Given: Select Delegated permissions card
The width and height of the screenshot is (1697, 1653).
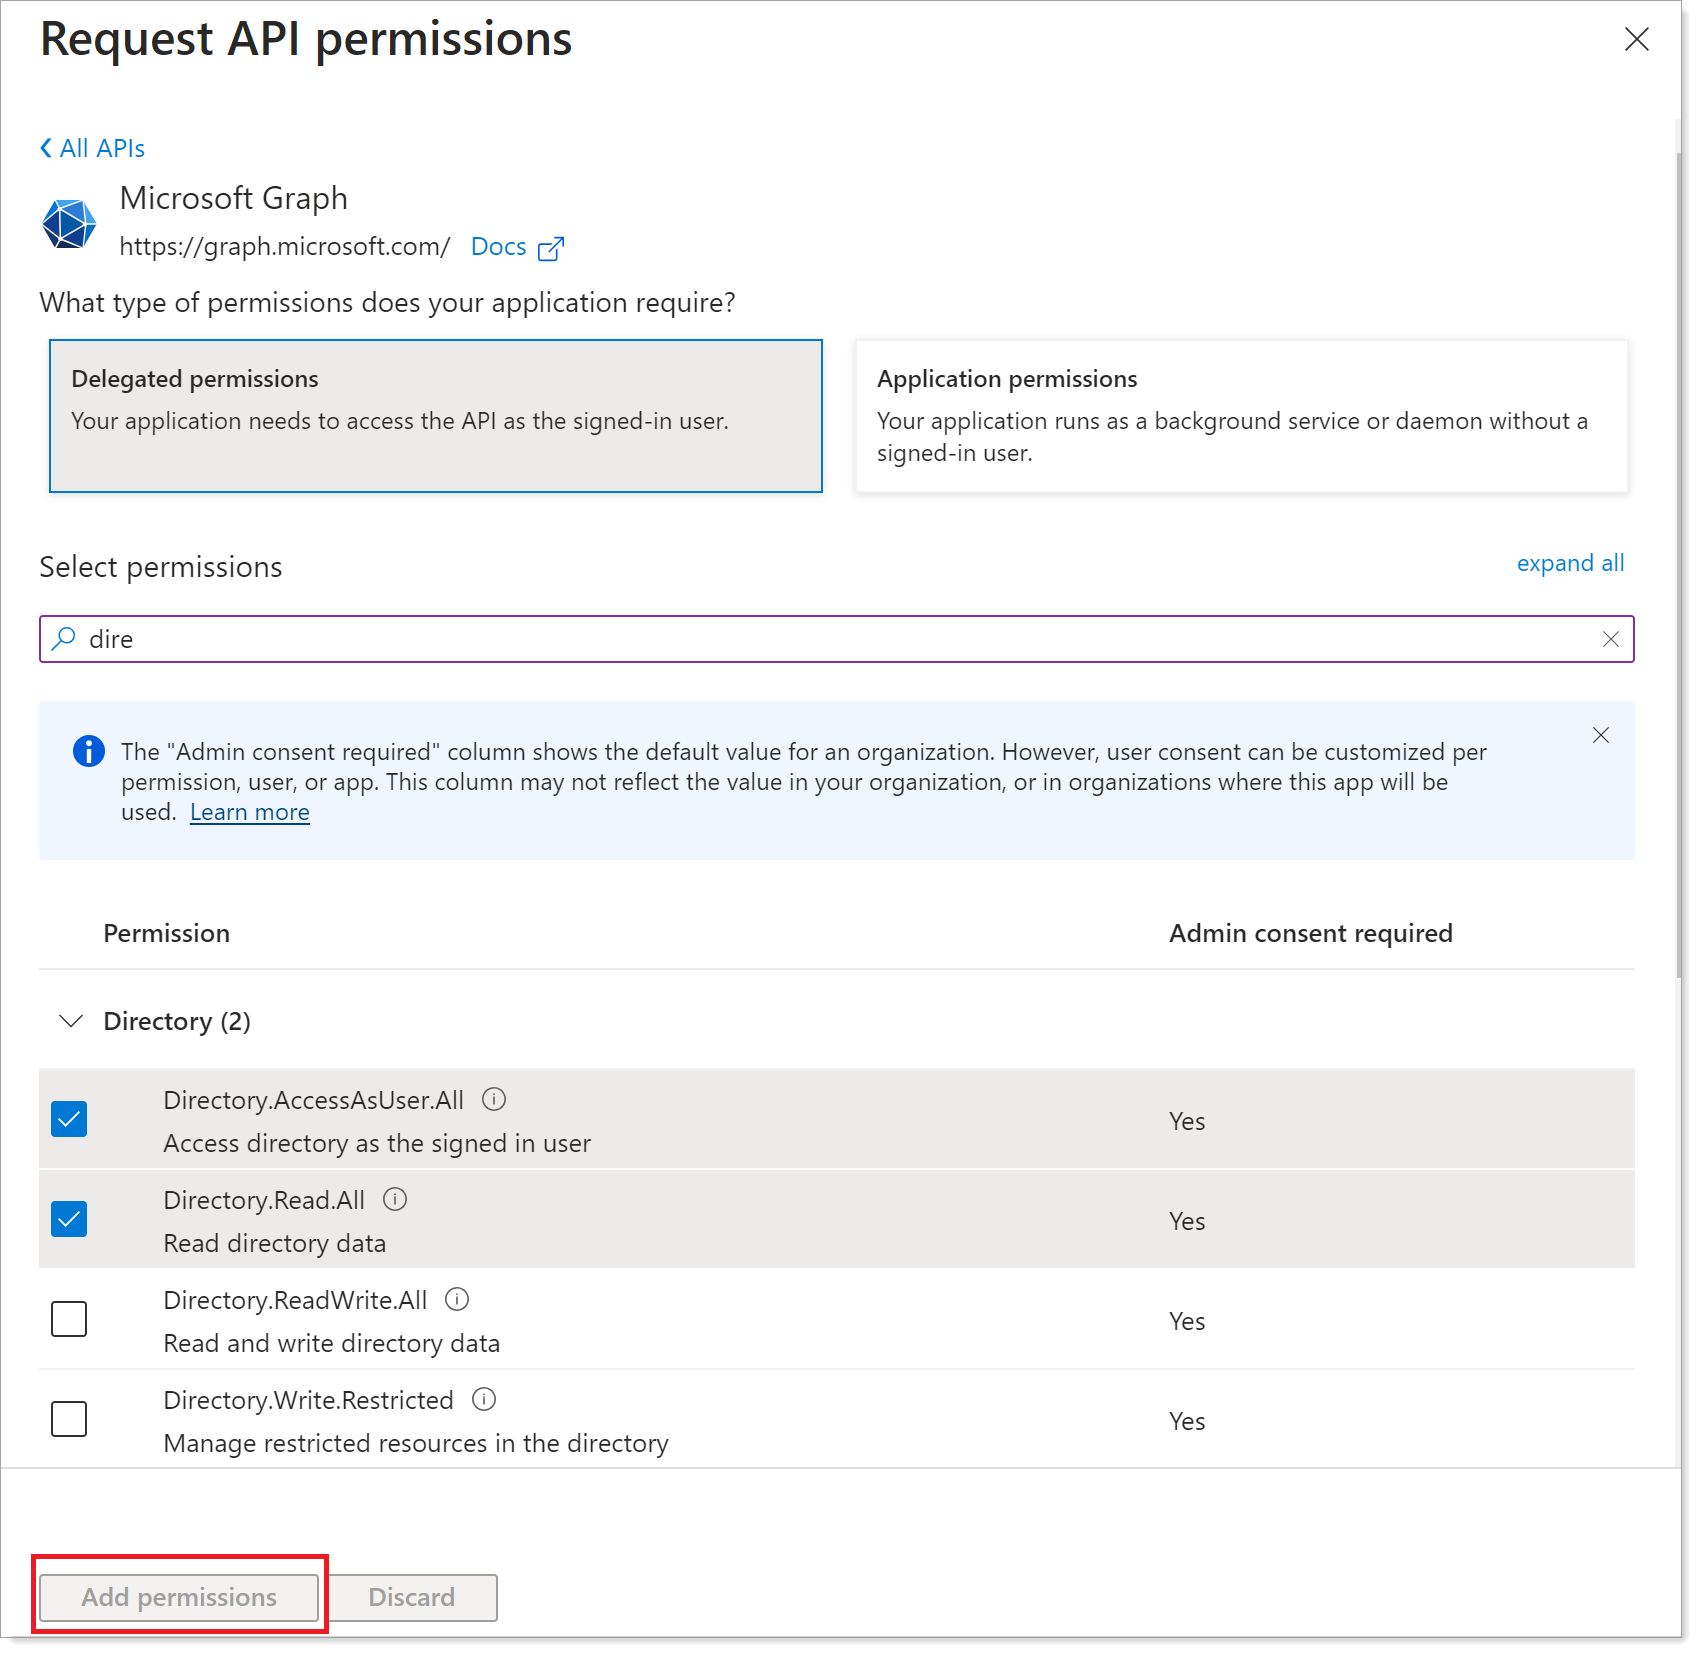Looking at the screenshot, I should tap(436, 416).
